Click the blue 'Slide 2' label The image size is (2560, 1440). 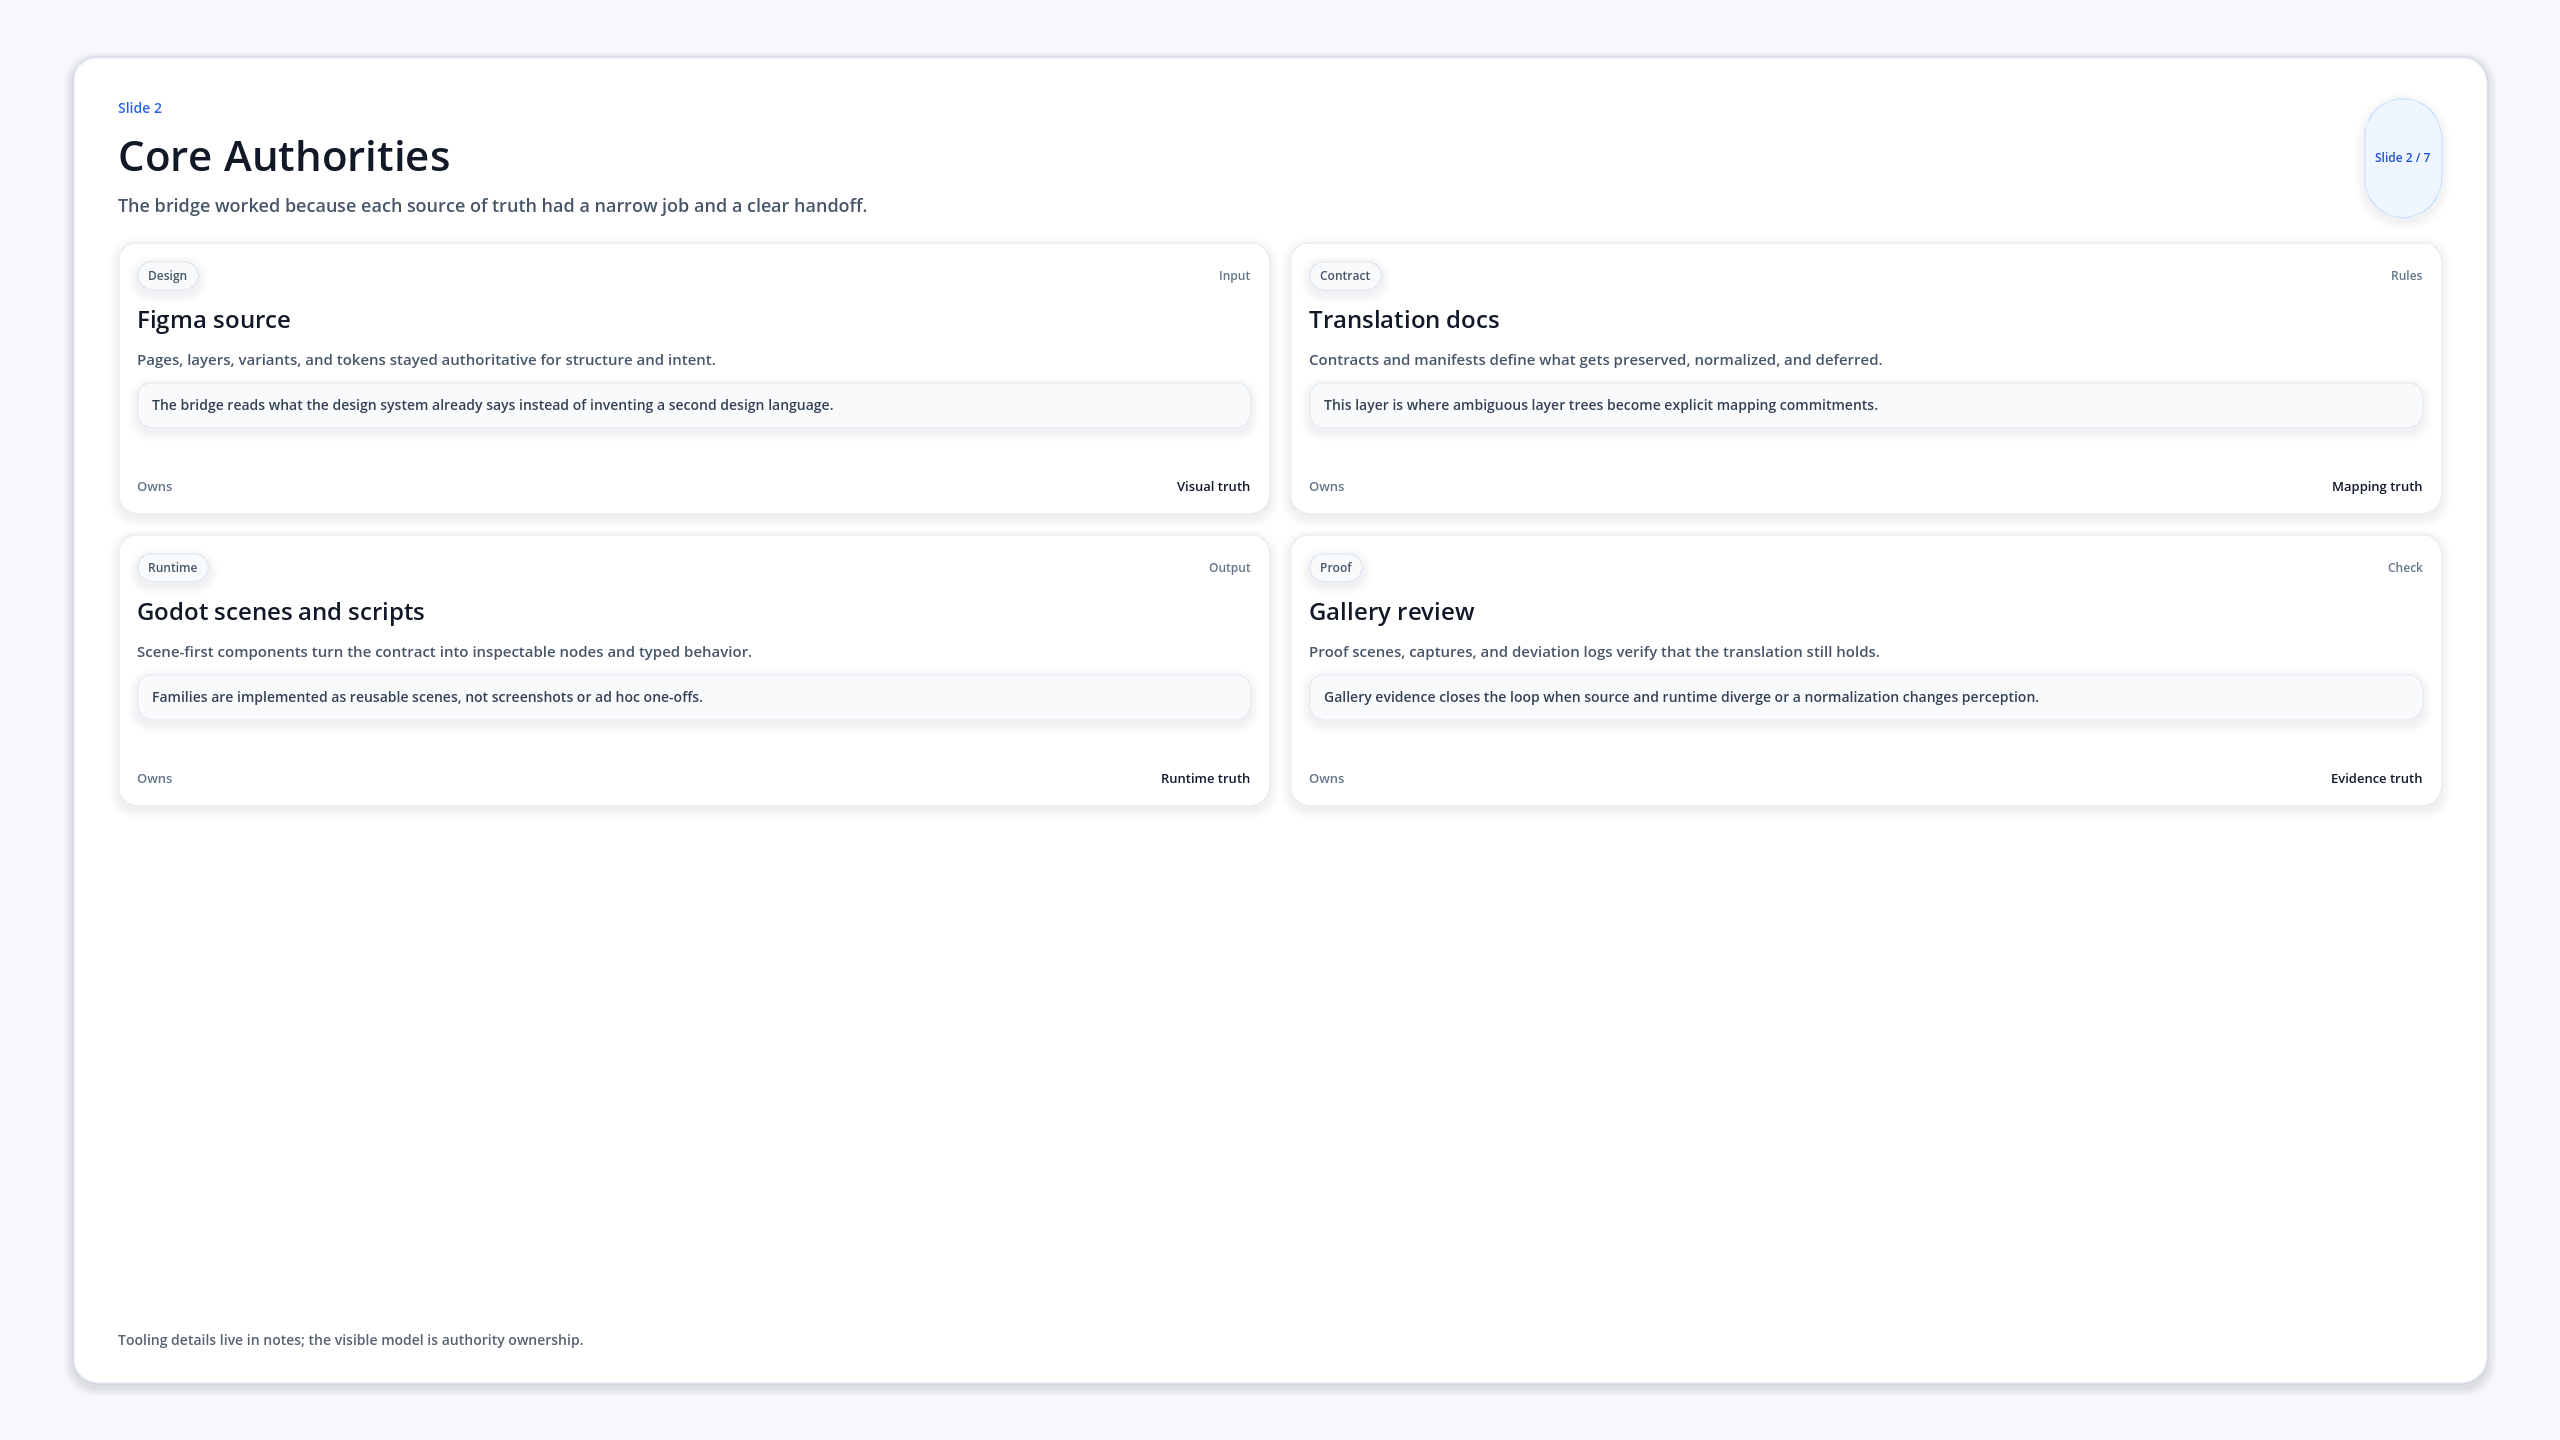[140, 108]
